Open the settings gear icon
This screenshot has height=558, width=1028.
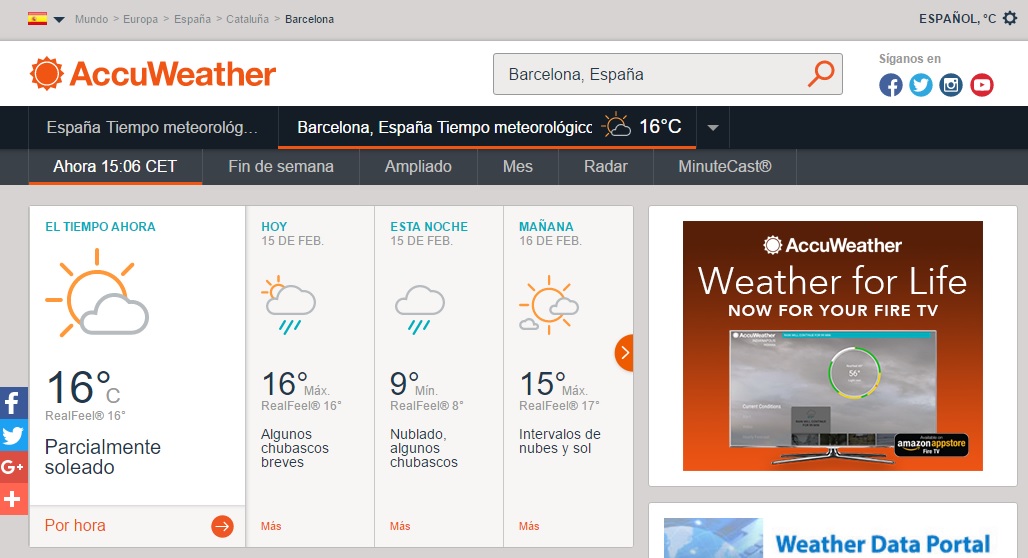tap(1010, 18)
